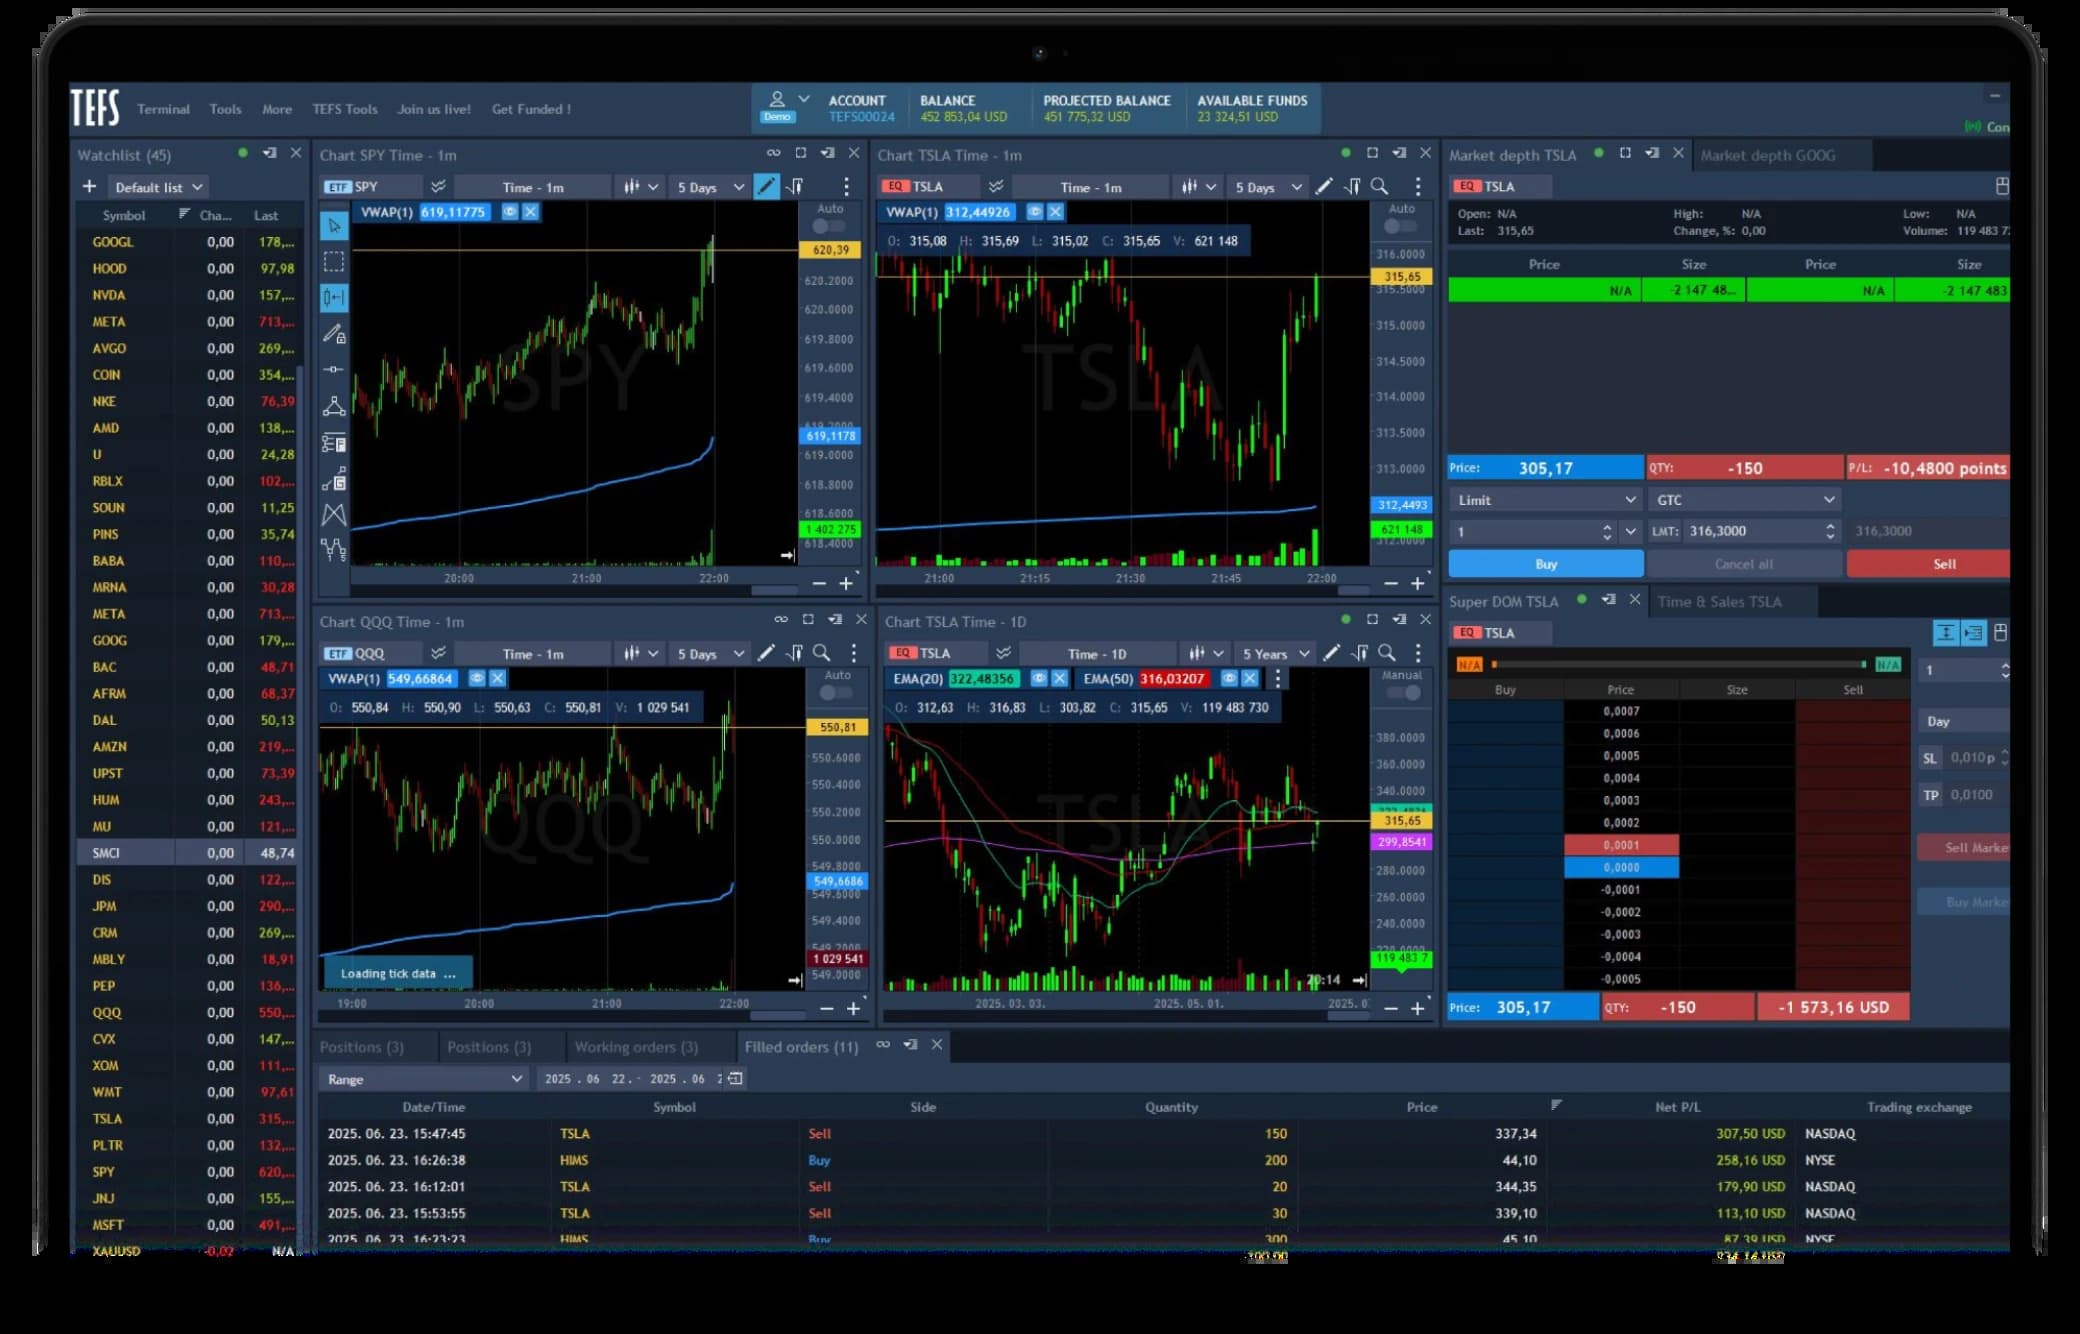This screenshot has height=1334, width=2080.
Task: Select the triangle shape tool in SPY chart
Action: coord(334,406)
